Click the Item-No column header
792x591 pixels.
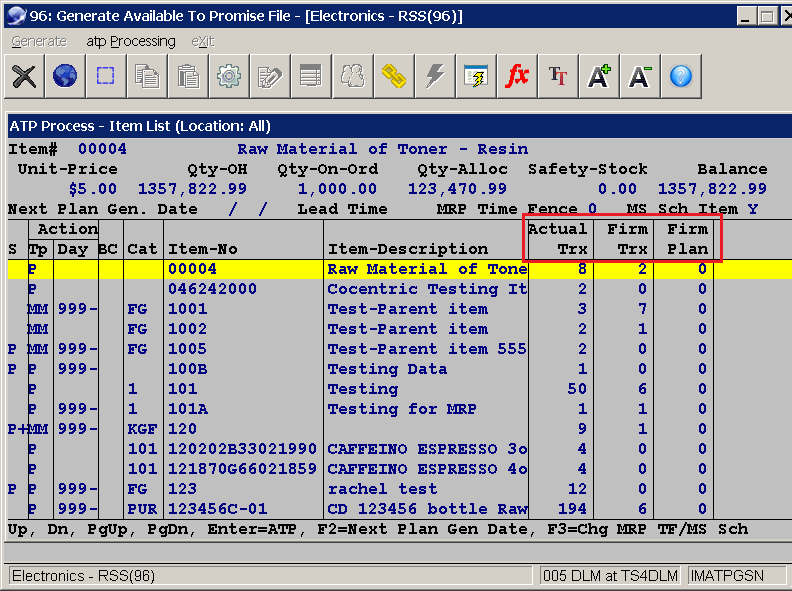[203, 249]
